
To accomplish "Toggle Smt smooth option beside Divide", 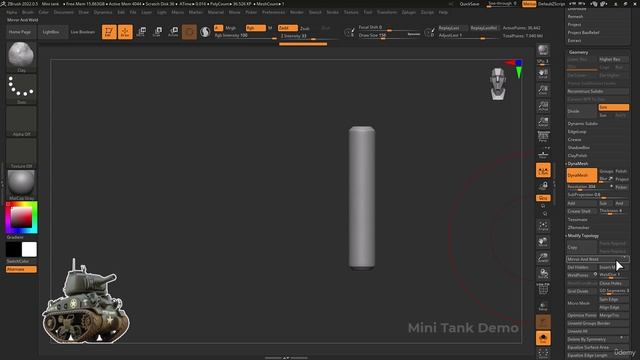I will pos(613,107).
